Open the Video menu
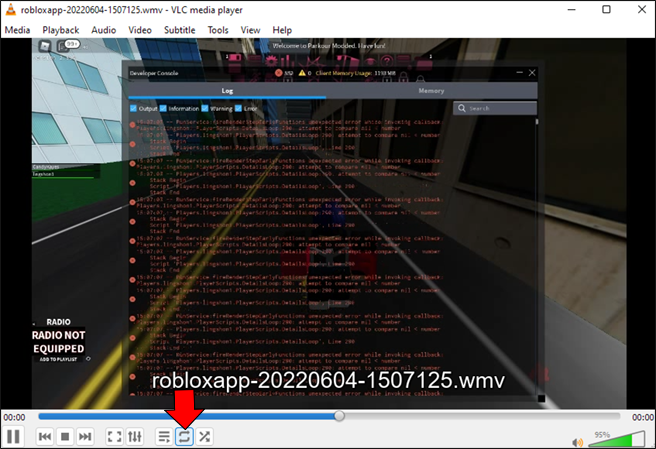Image resolution: width=656 pixels, height=449 pixels. click(140, 30)
